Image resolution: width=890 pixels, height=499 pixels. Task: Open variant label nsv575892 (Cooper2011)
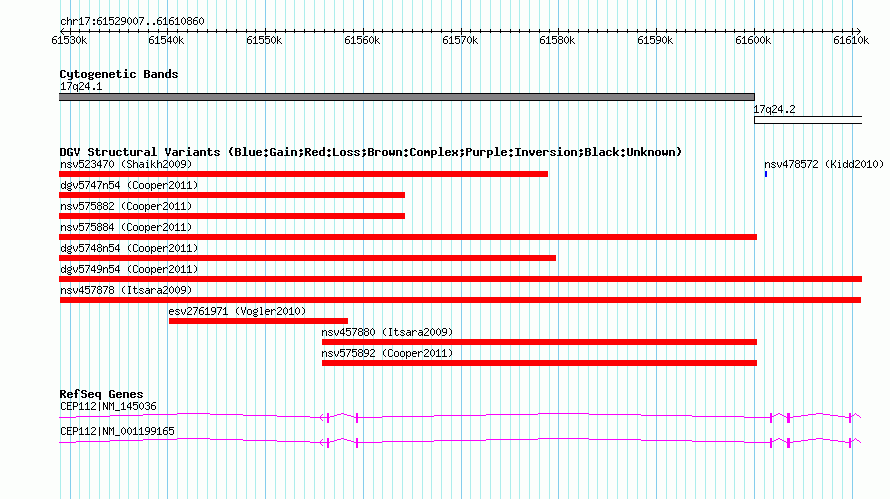point(387,353)
